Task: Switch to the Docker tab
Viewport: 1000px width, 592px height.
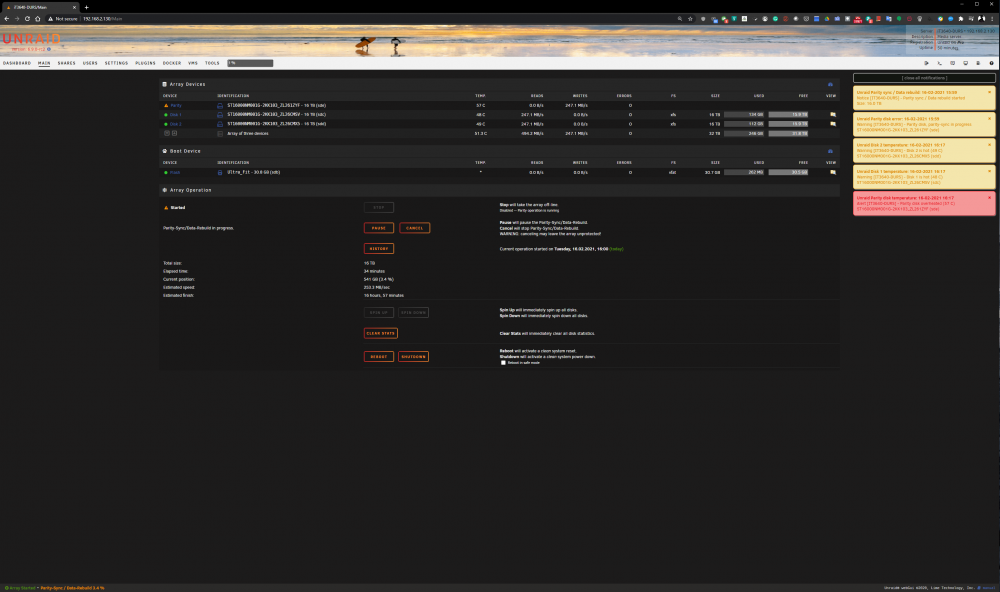Action: coord(172,63)
